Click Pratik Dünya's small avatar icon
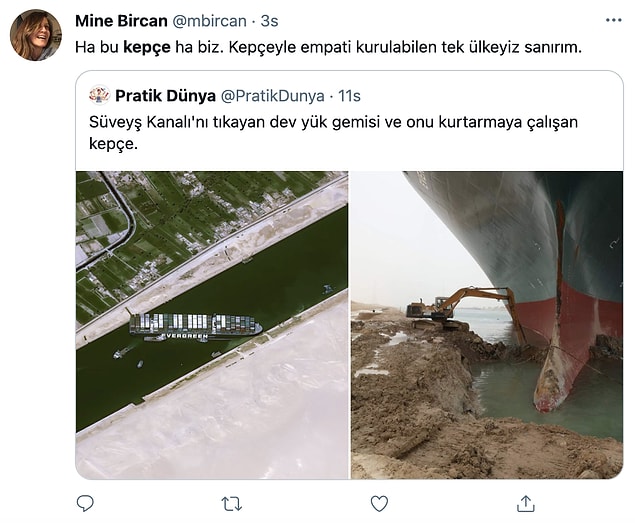The width and height of the screenshot is (635, 523). tap(99, 96)
